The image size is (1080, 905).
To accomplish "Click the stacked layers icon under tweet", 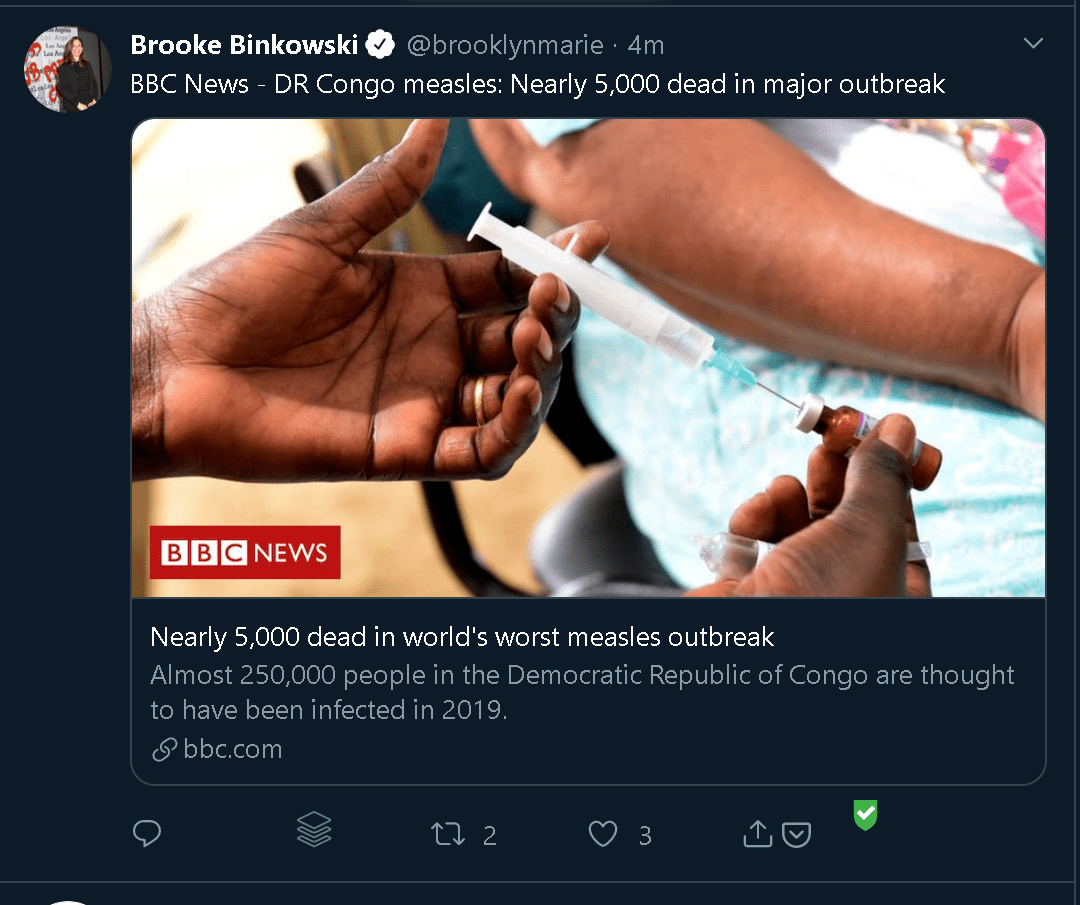I will coord(314,830).
